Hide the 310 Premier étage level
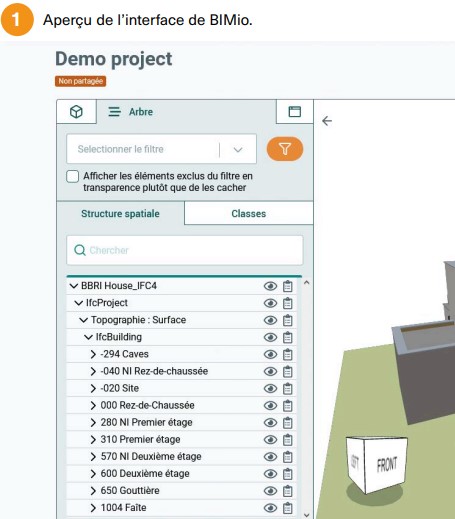This screenshot has height=519, width=455. click(270, 440)
